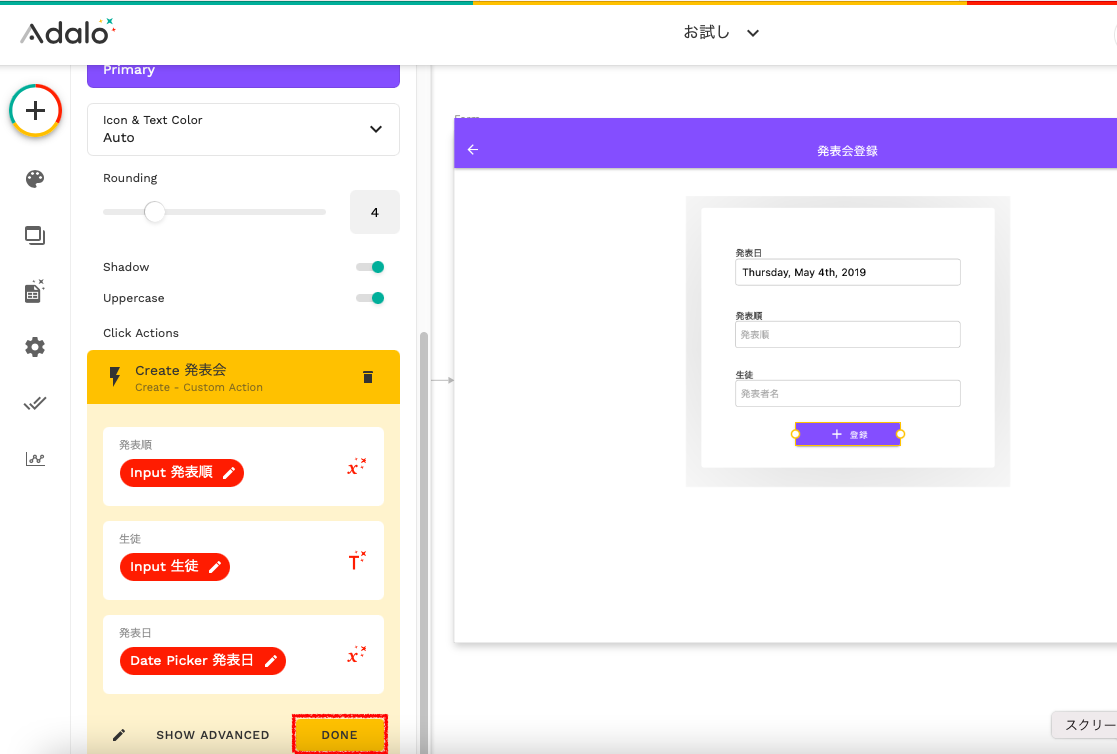Click SHOW ADVANCED
This screenshot has height=754, width=1117.
(213, 735)
